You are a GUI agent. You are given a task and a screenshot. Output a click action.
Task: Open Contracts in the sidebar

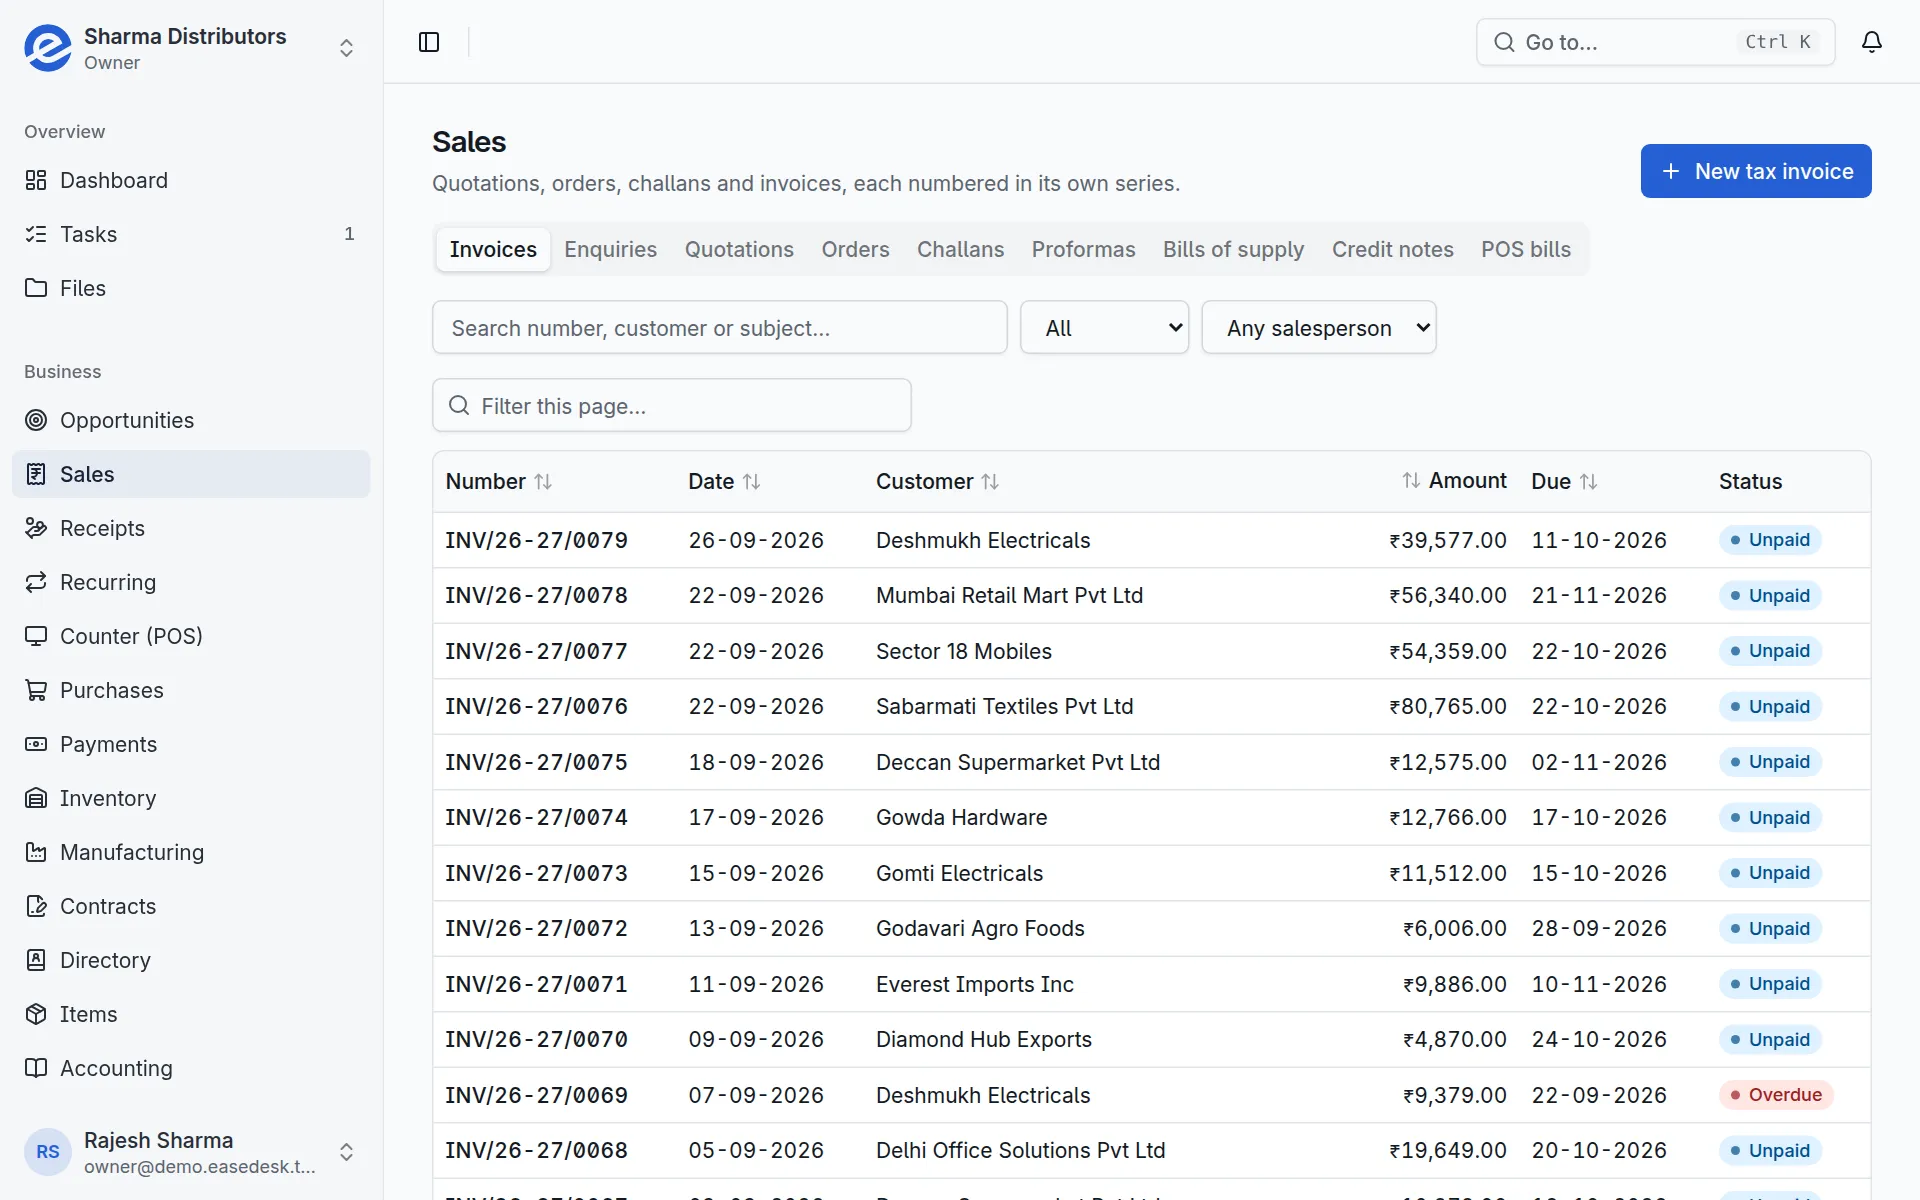[191, 906]
